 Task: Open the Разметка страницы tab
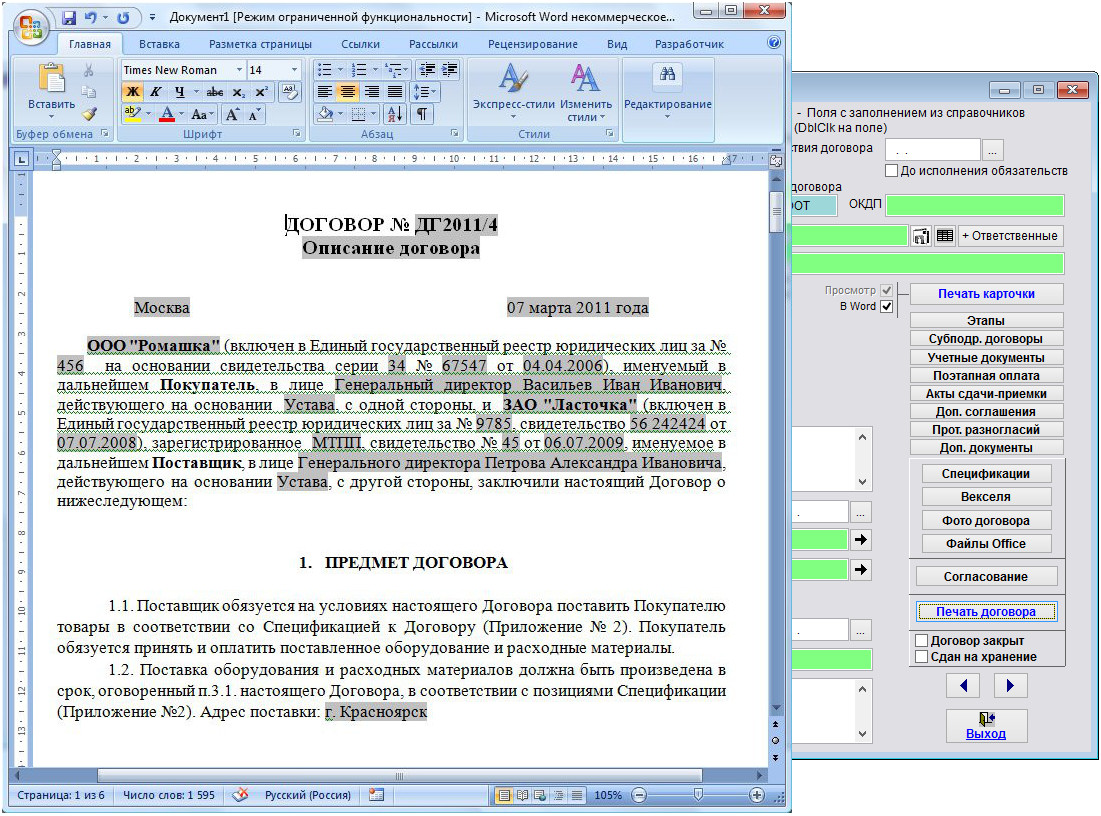[261, 44]
